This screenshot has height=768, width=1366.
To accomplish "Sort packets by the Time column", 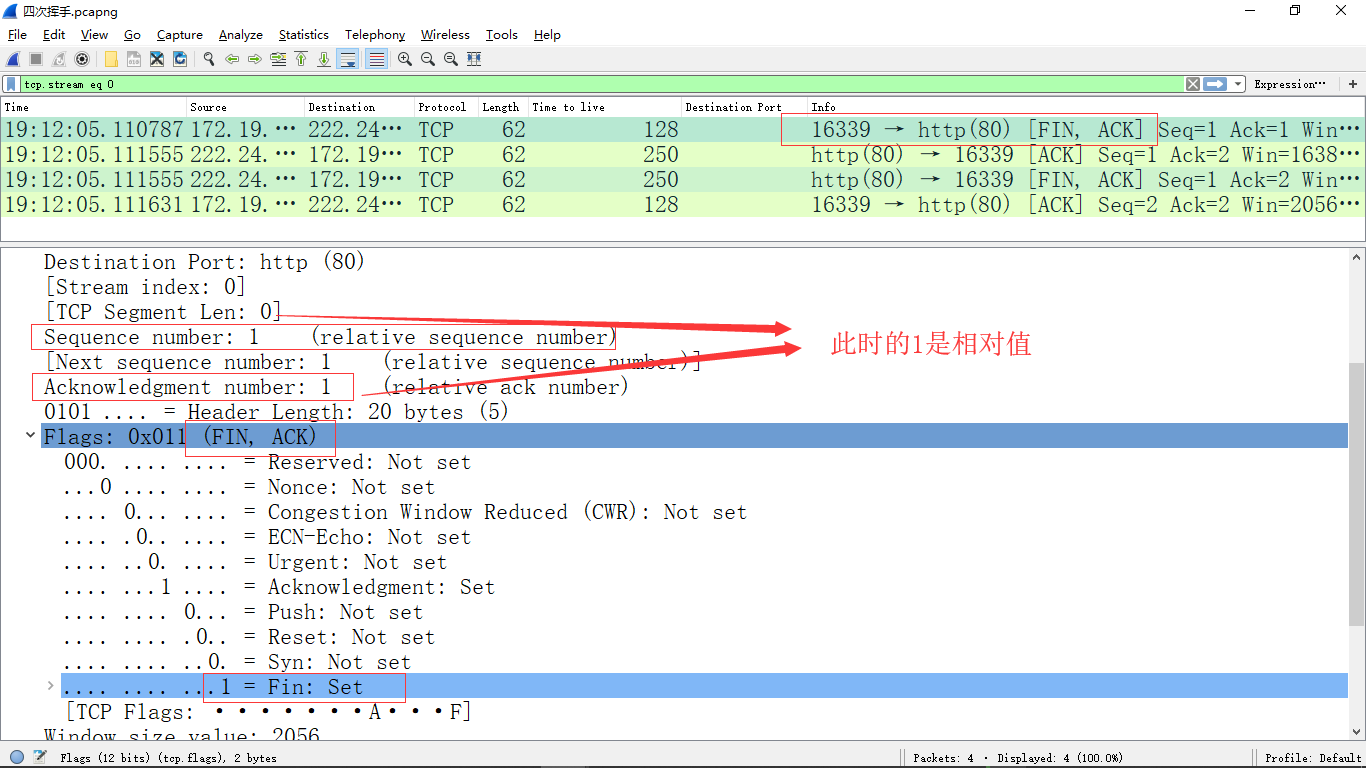I will click(94, 107).
